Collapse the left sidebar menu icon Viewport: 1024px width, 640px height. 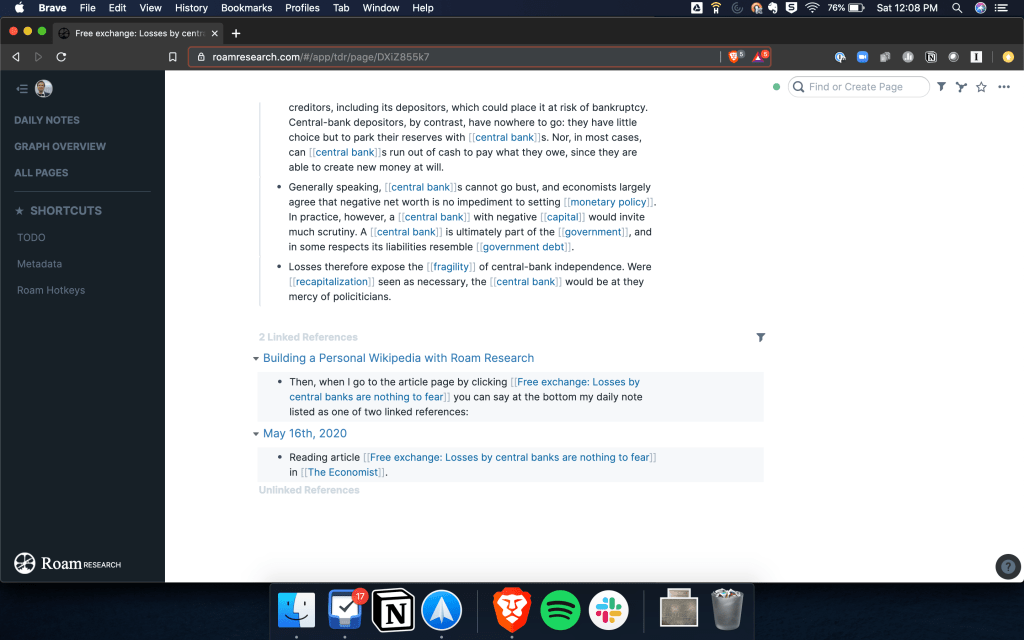22,89
